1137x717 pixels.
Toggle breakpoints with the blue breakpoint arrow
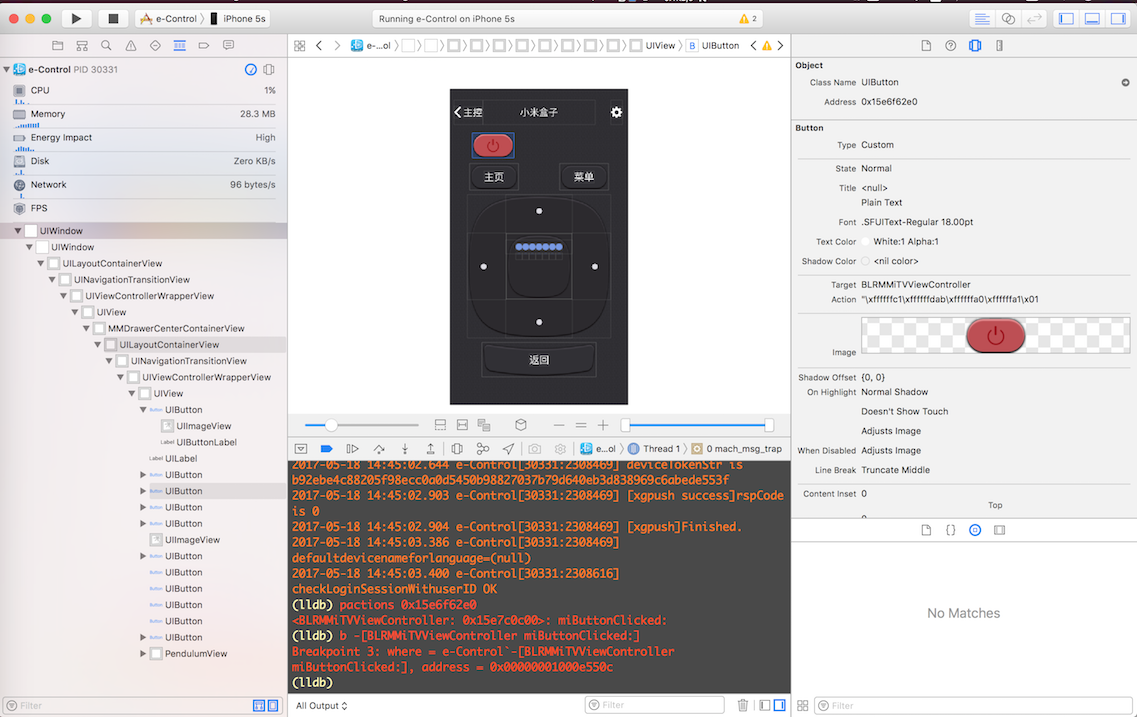point(326,448)
